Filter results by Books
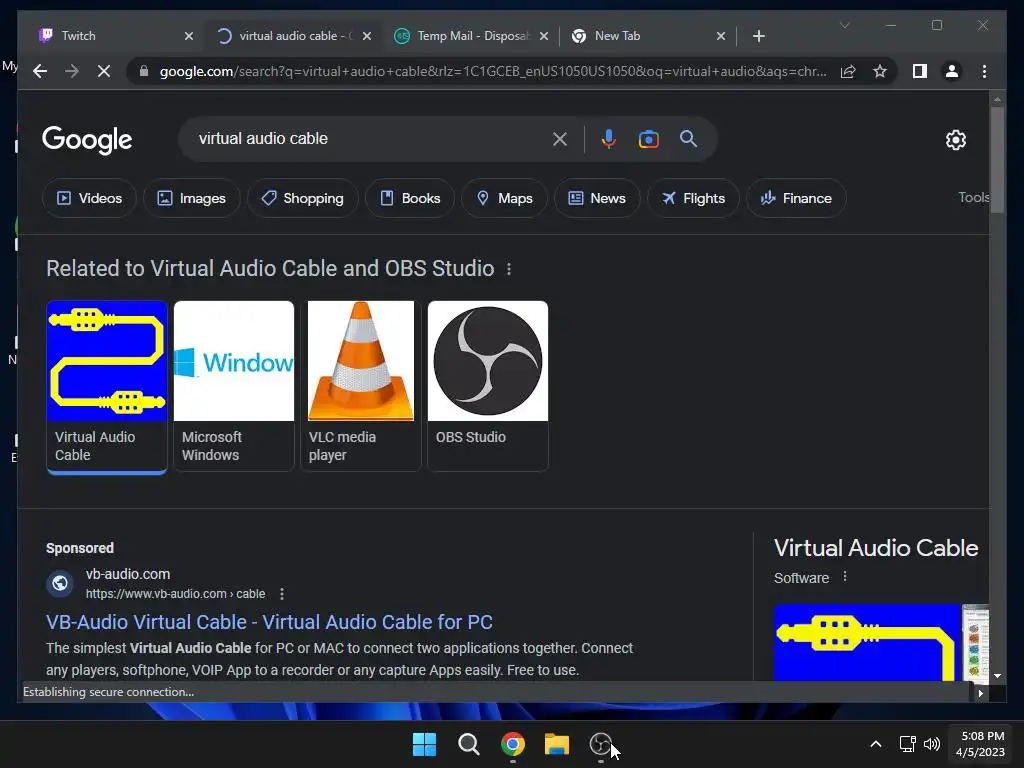Image resolution: width=1024 pixels, height=768 pixels. pos(410,198)
